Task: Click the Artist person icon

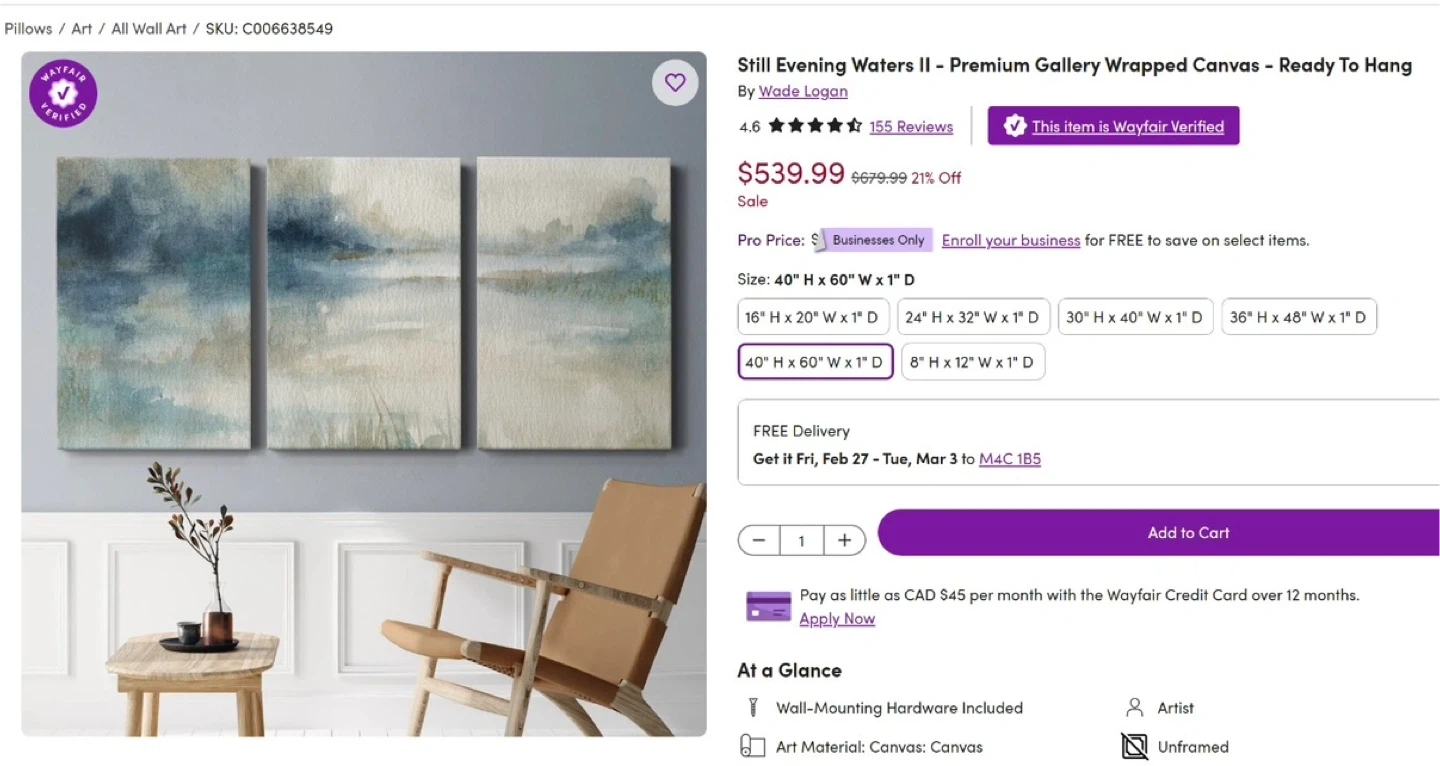Action: coord(1134,708)
